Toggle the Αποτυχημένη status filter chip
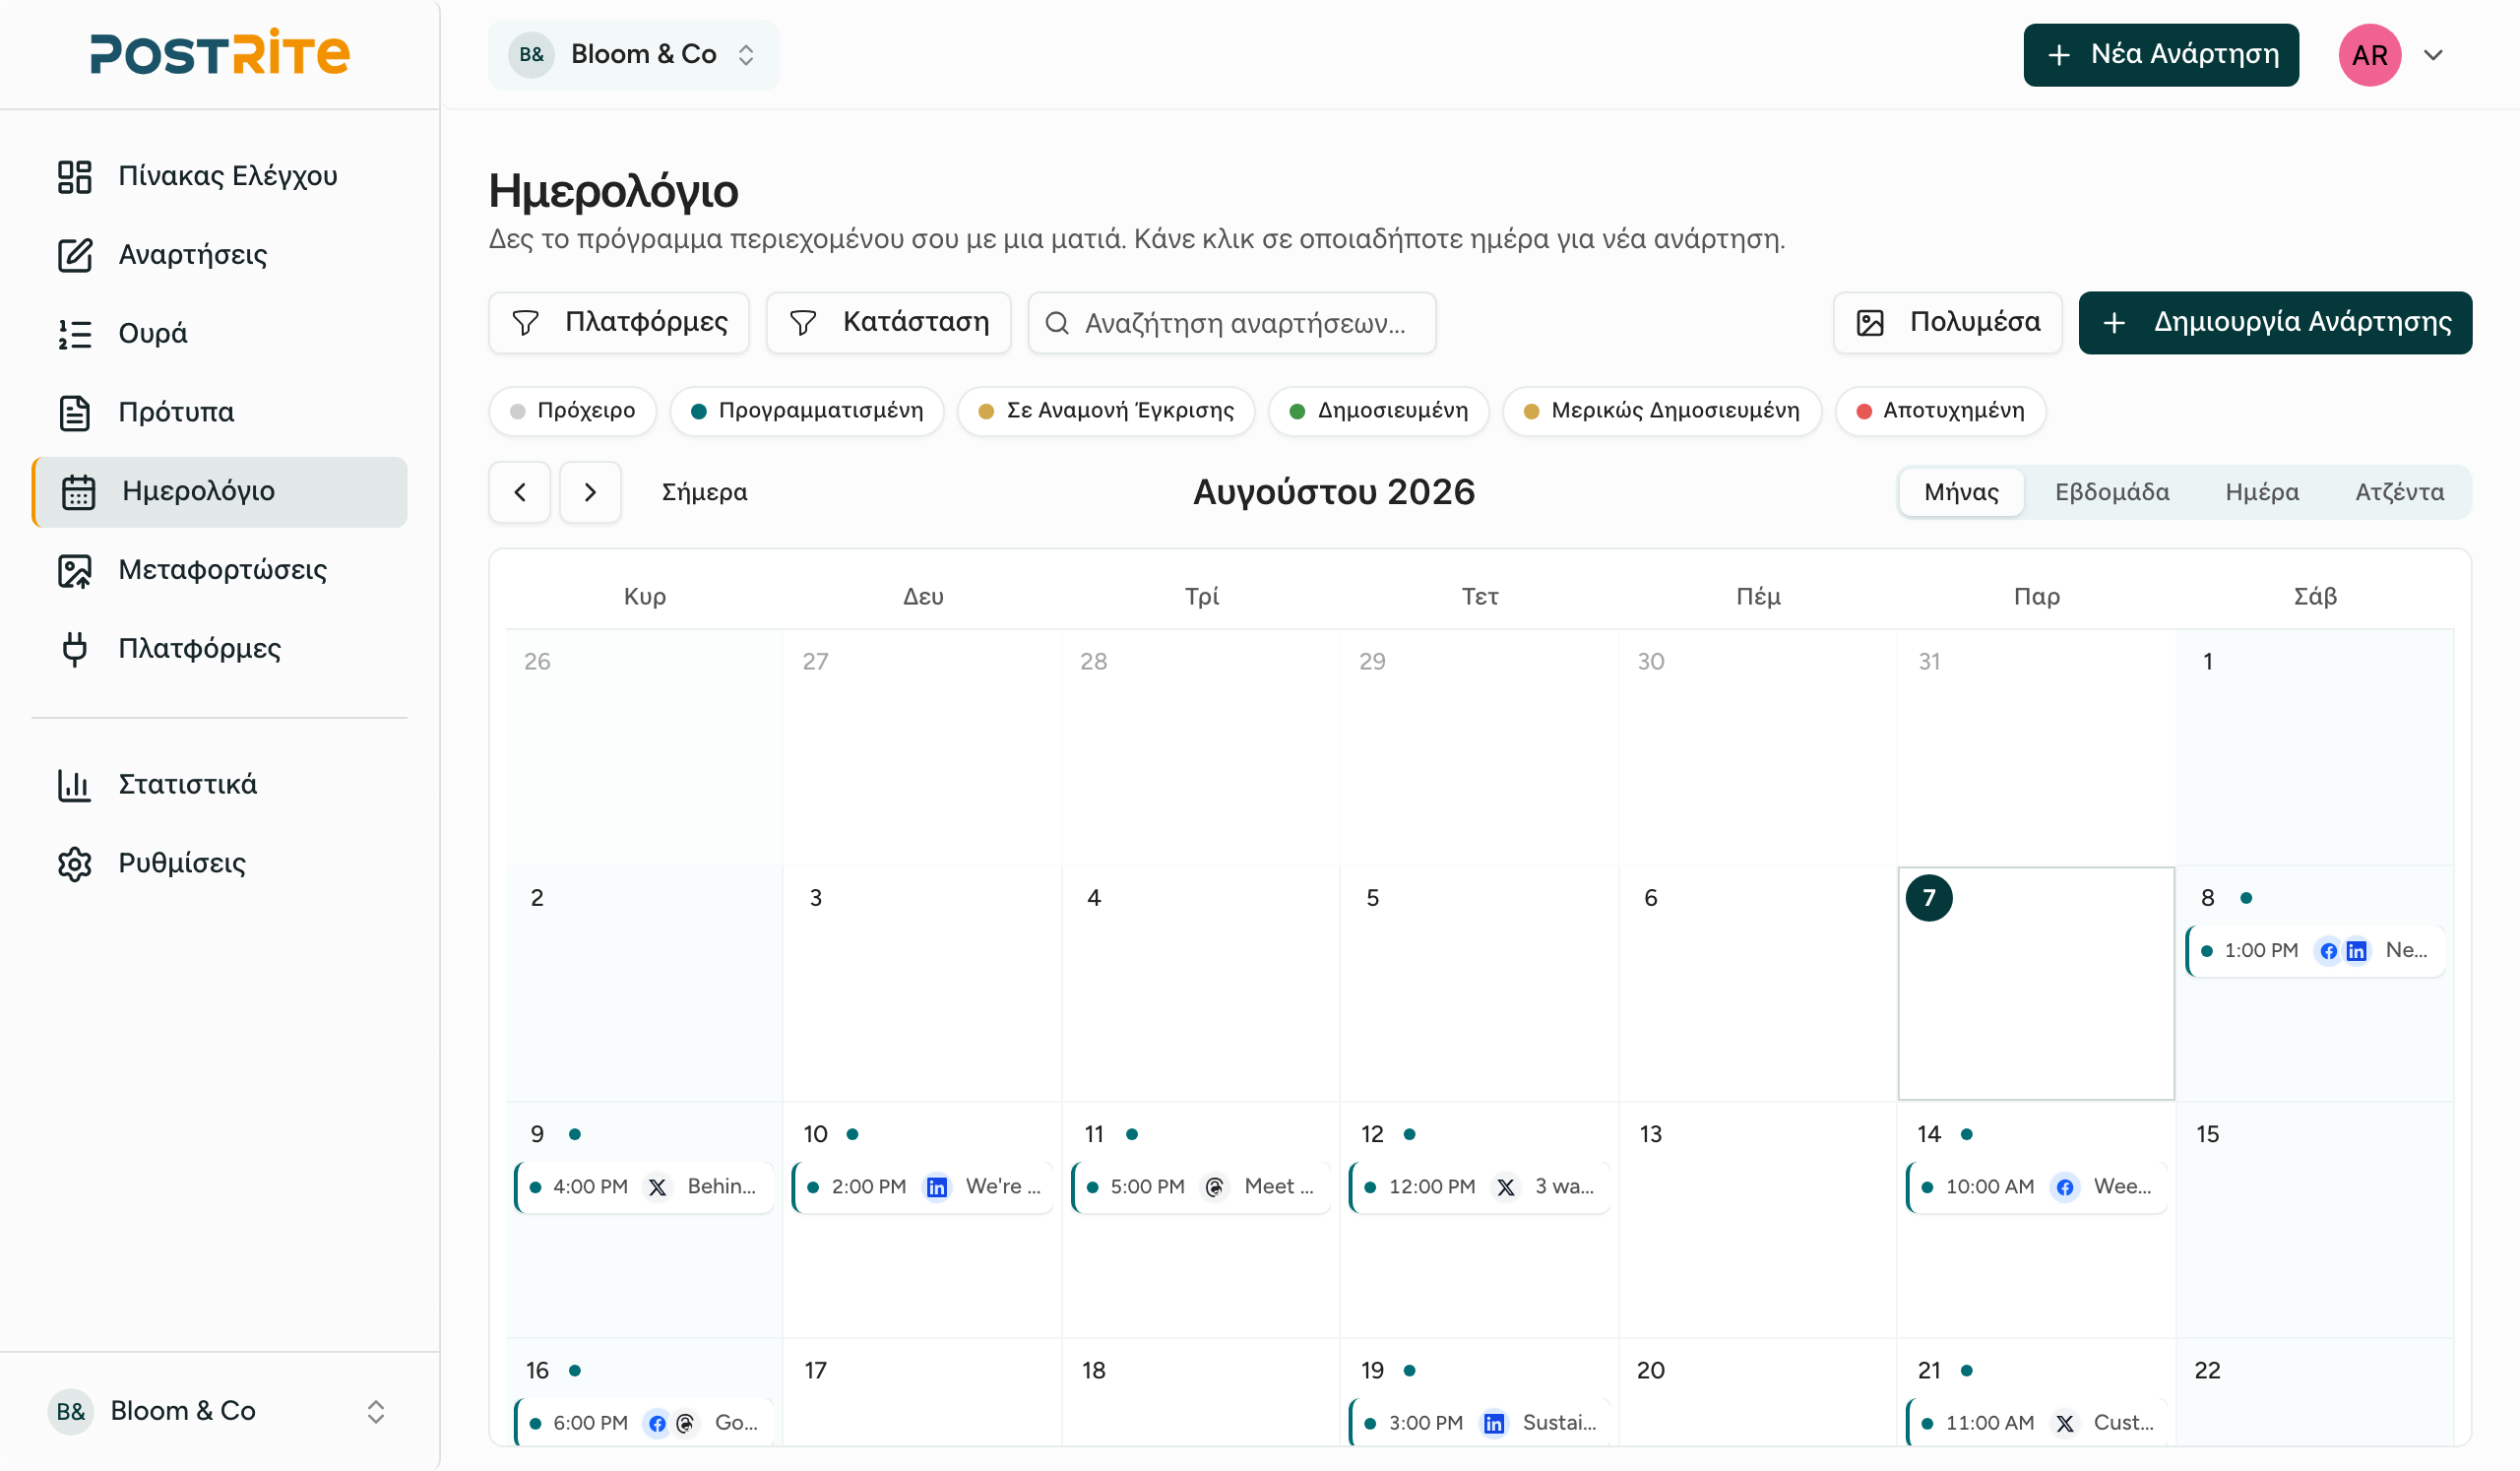This screenshot has width=2520, height=1471. click(1940, 411)
